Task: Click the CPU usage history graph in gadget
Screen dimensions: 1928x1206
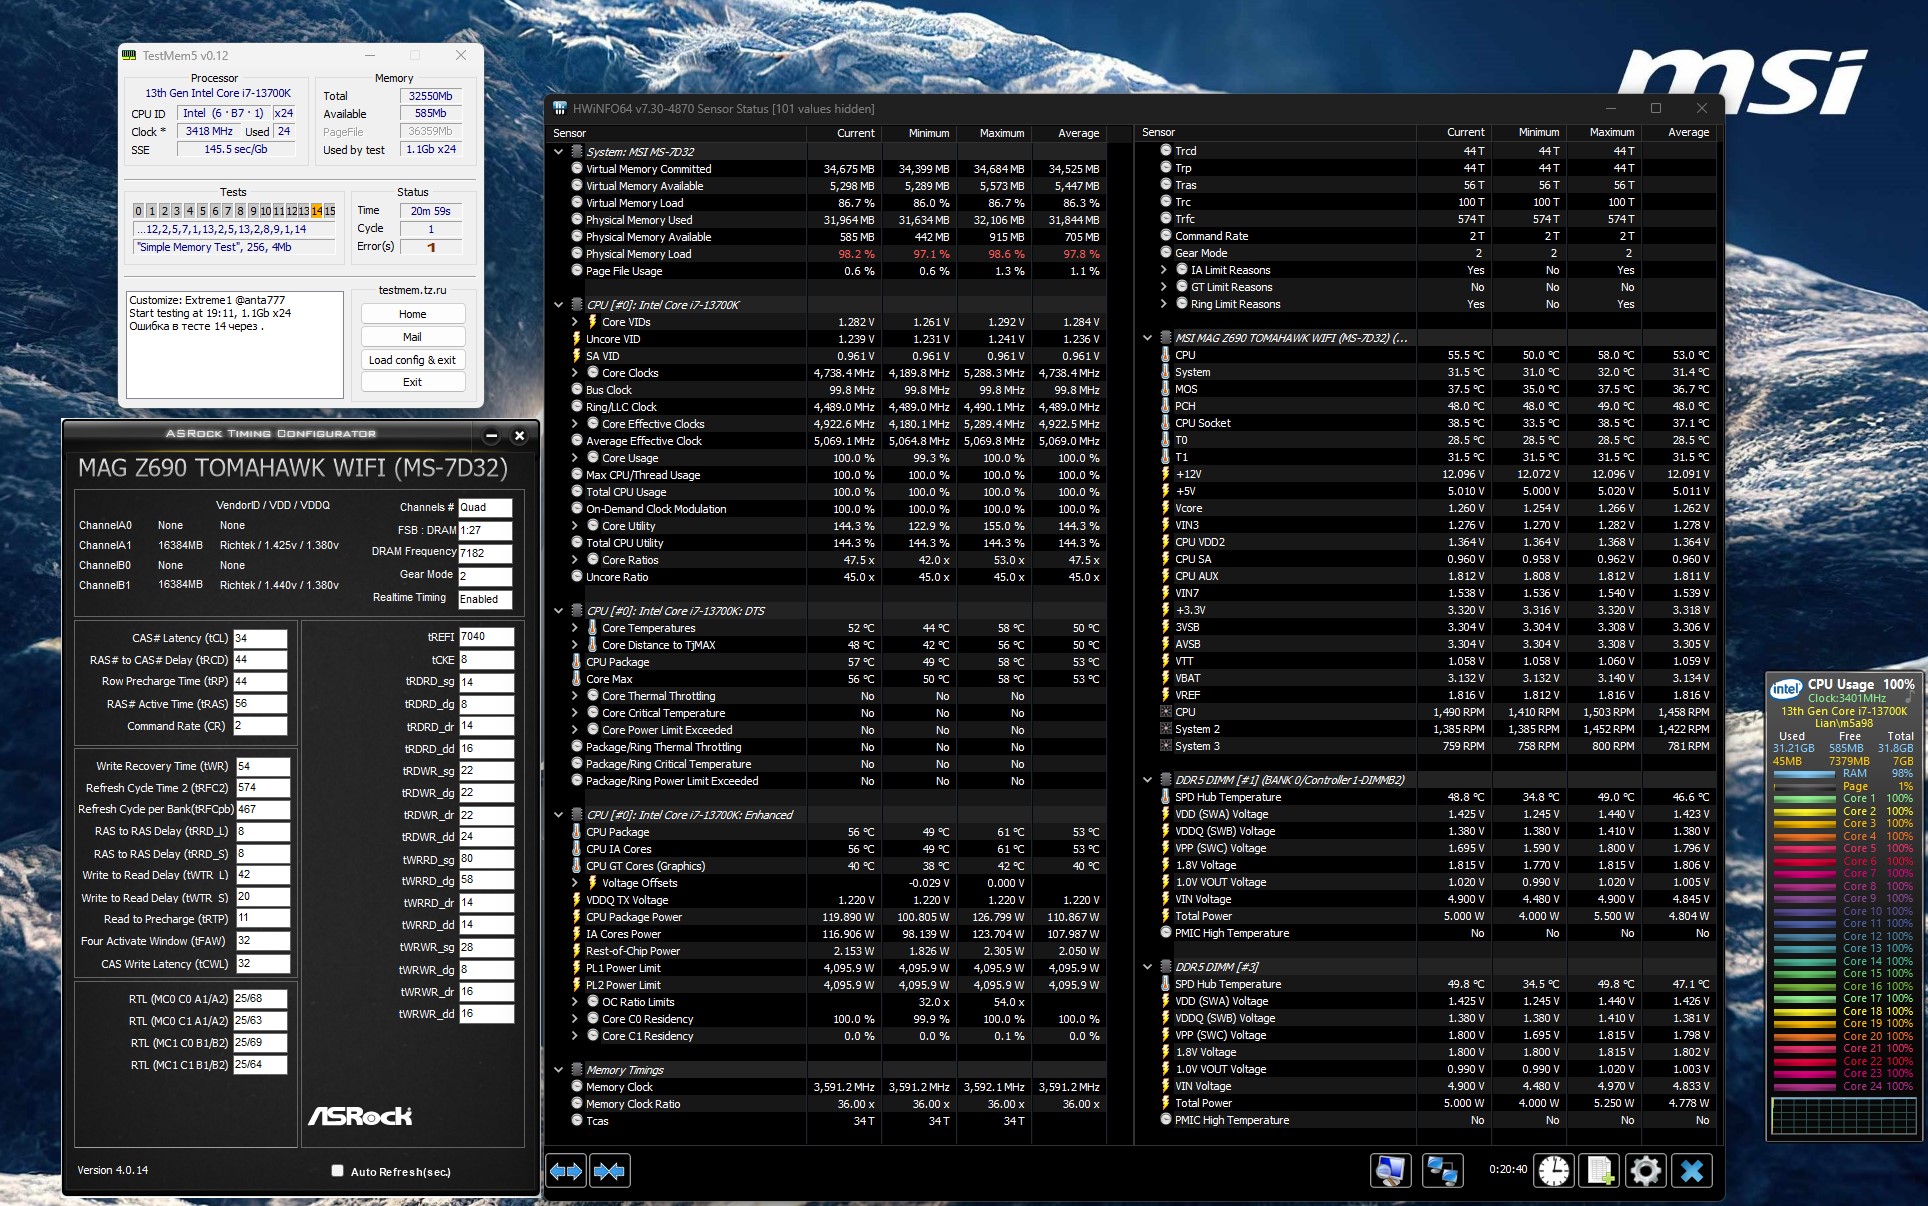Action: pyautogui.click(x=1842, y=1116)
